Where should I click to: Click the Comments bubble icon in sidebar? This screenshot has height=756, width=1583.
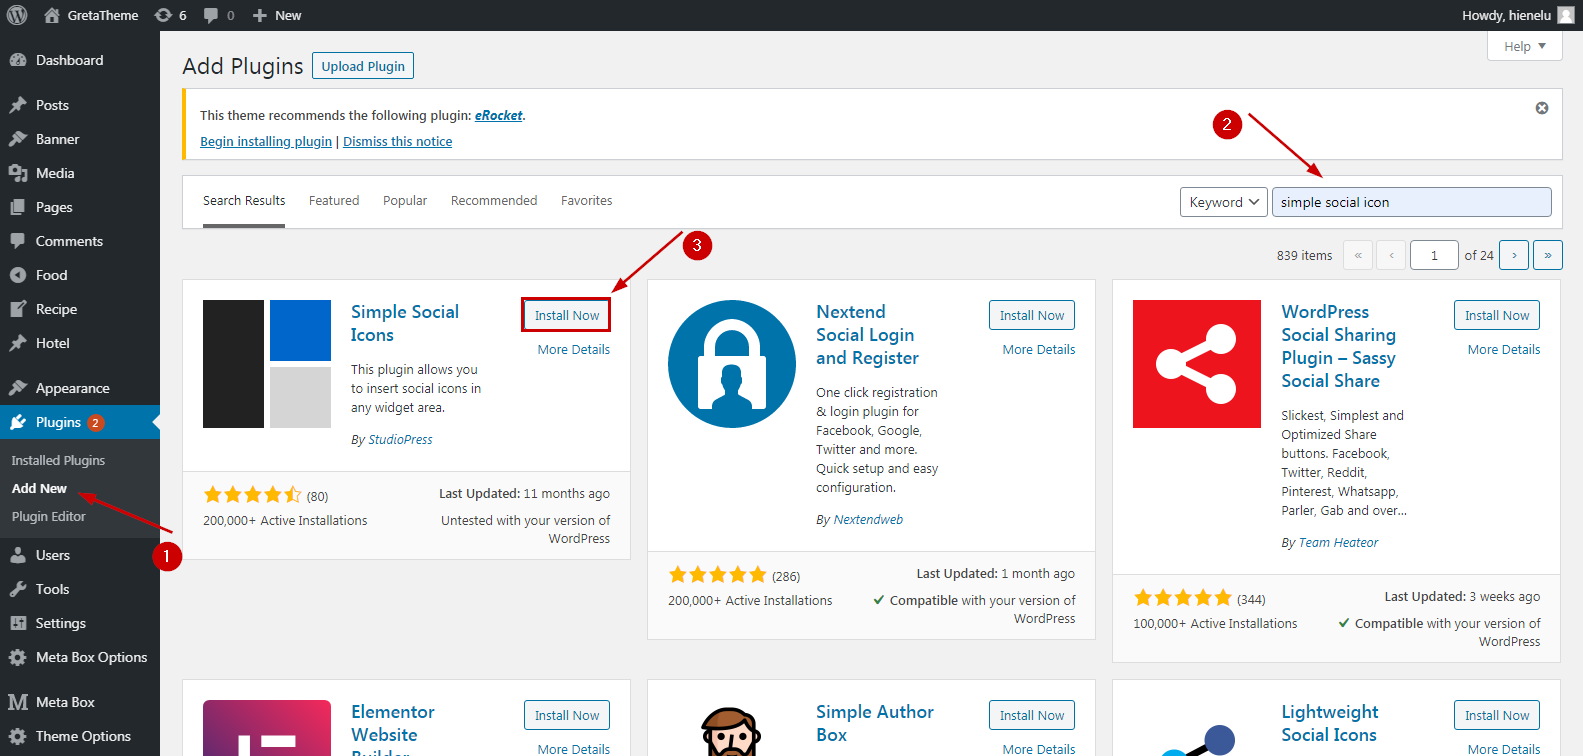tap(18, 241)
